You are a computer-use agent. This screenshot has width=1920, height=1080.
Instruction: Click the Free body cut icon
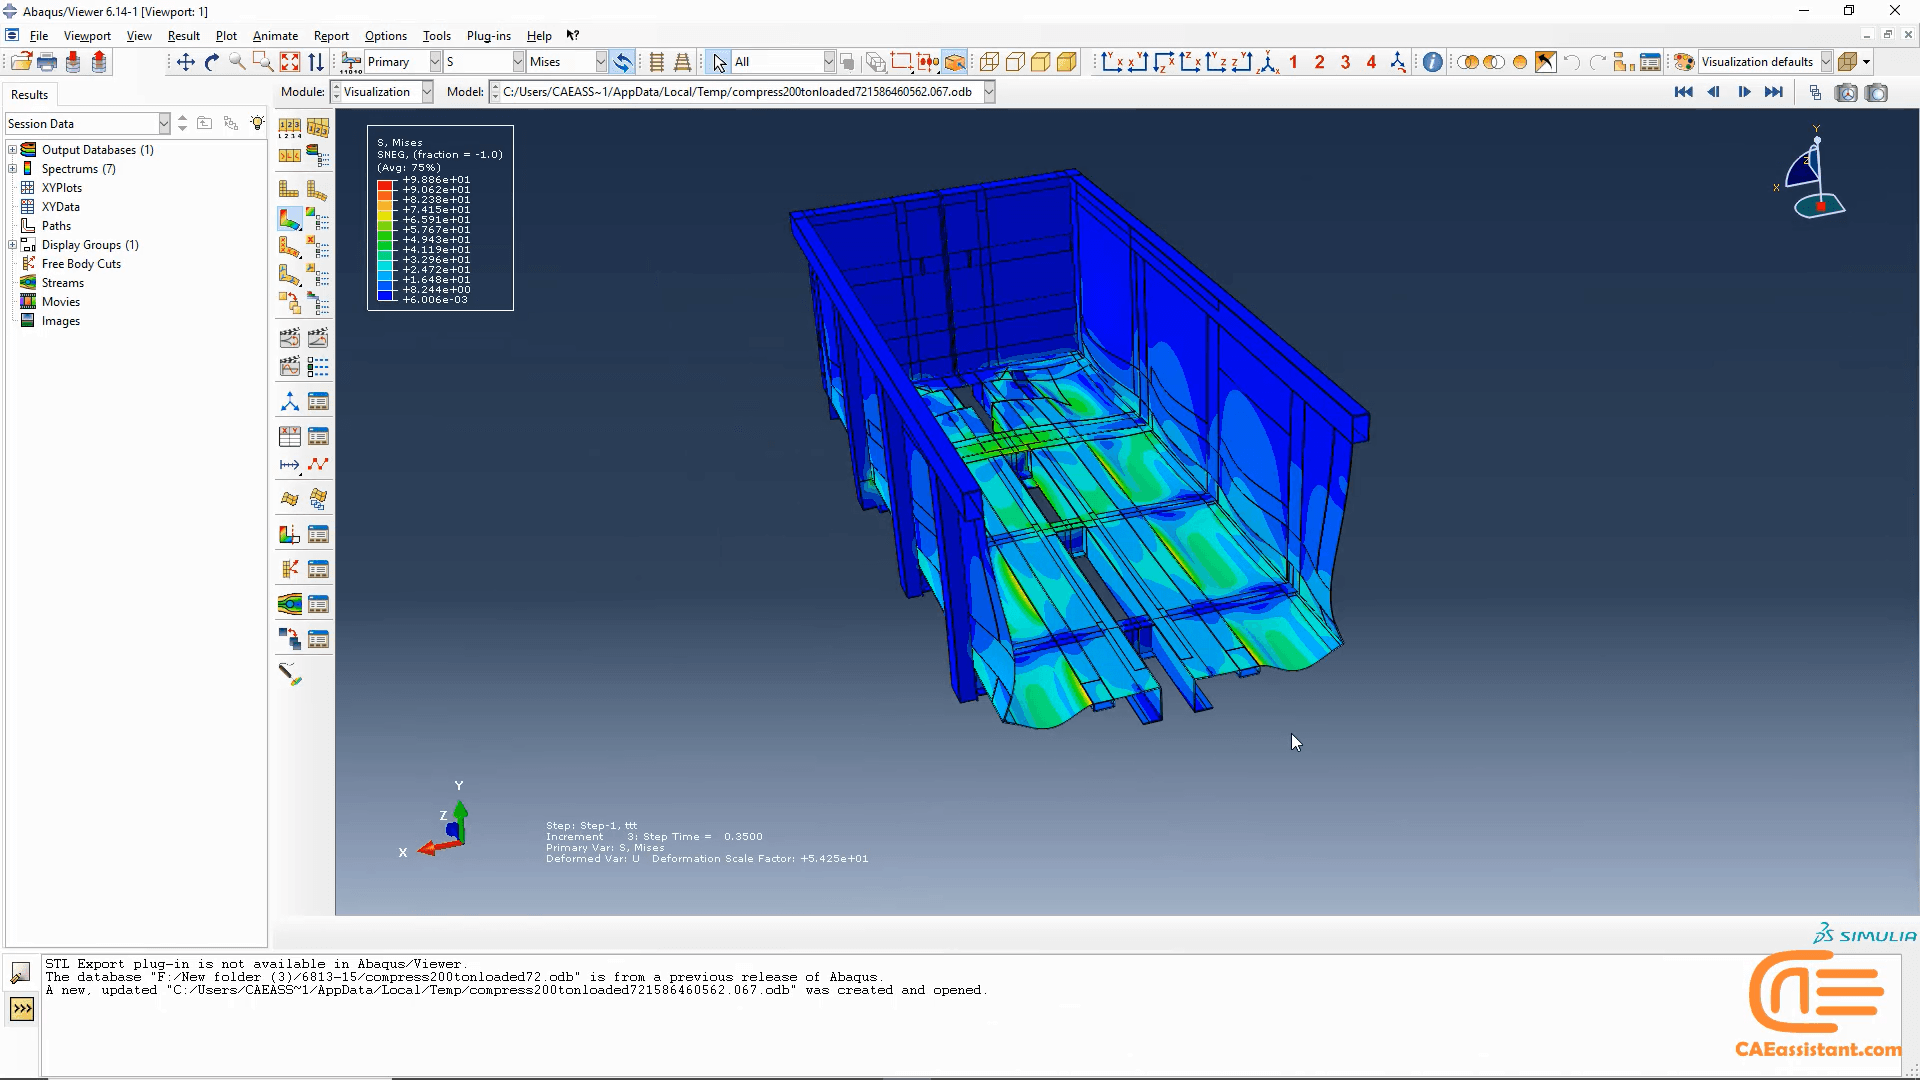tap(289, 569)
